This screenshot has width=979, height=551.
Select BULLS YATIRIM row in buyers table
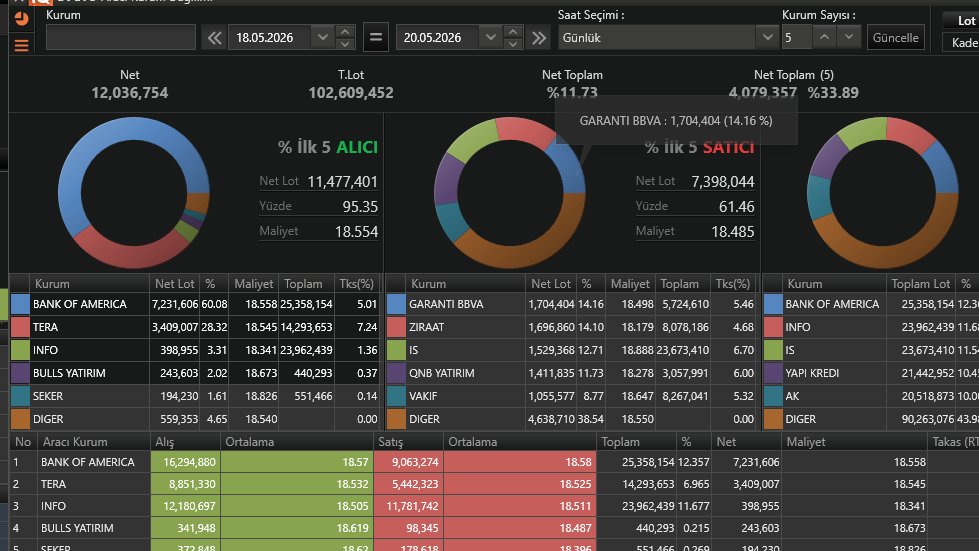(x=195, y=373)
